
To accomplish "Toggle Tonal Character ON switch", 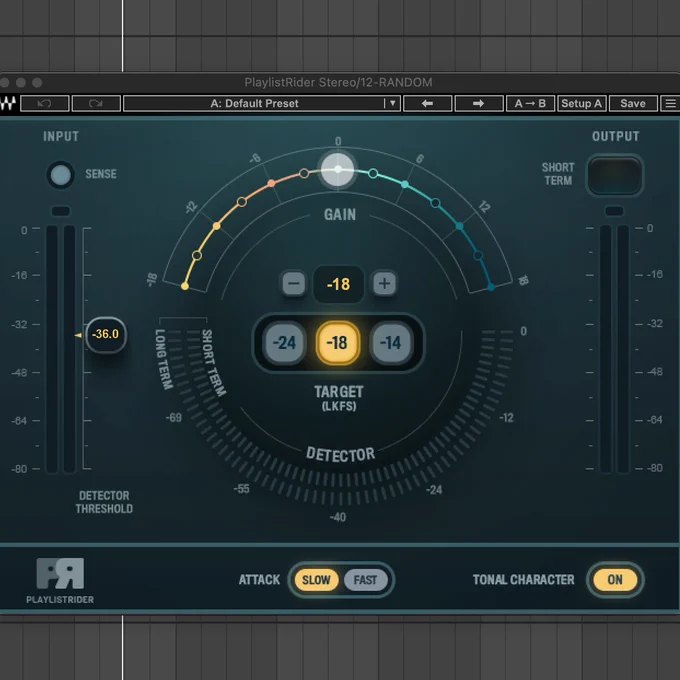I will coord(615,580).
